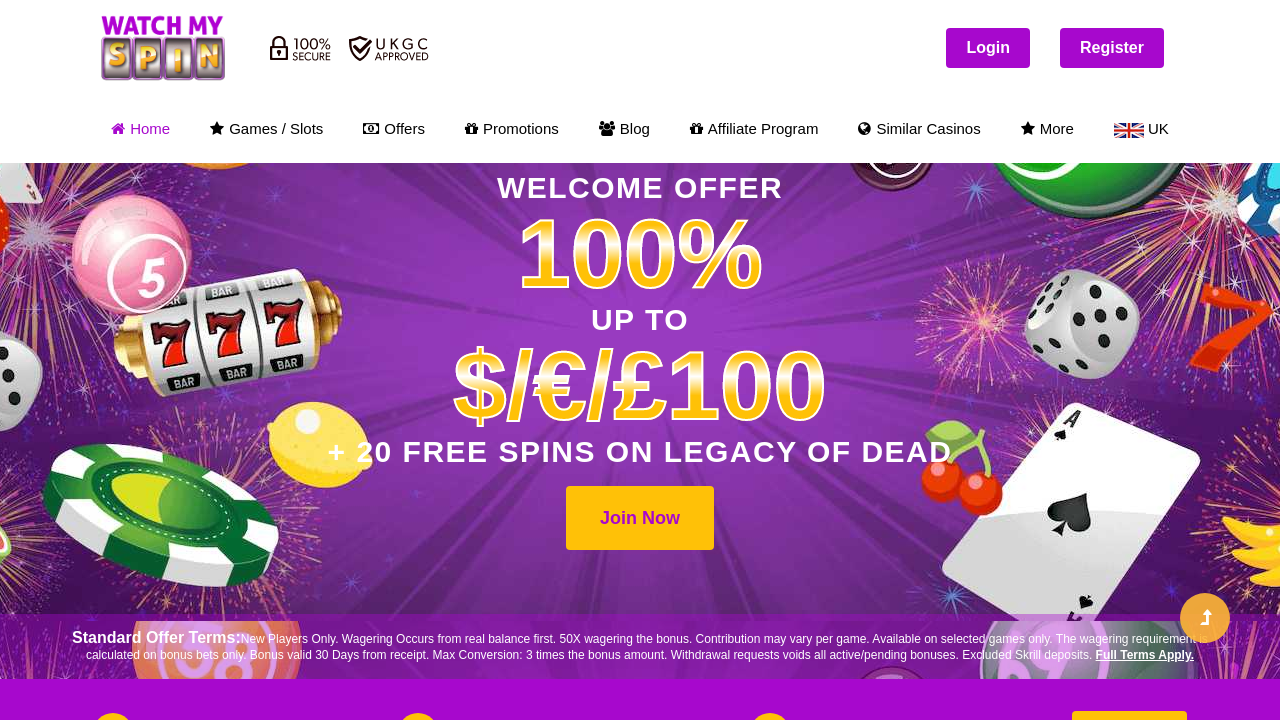
Task: Select the Promotions menu item
Action: 512,129
